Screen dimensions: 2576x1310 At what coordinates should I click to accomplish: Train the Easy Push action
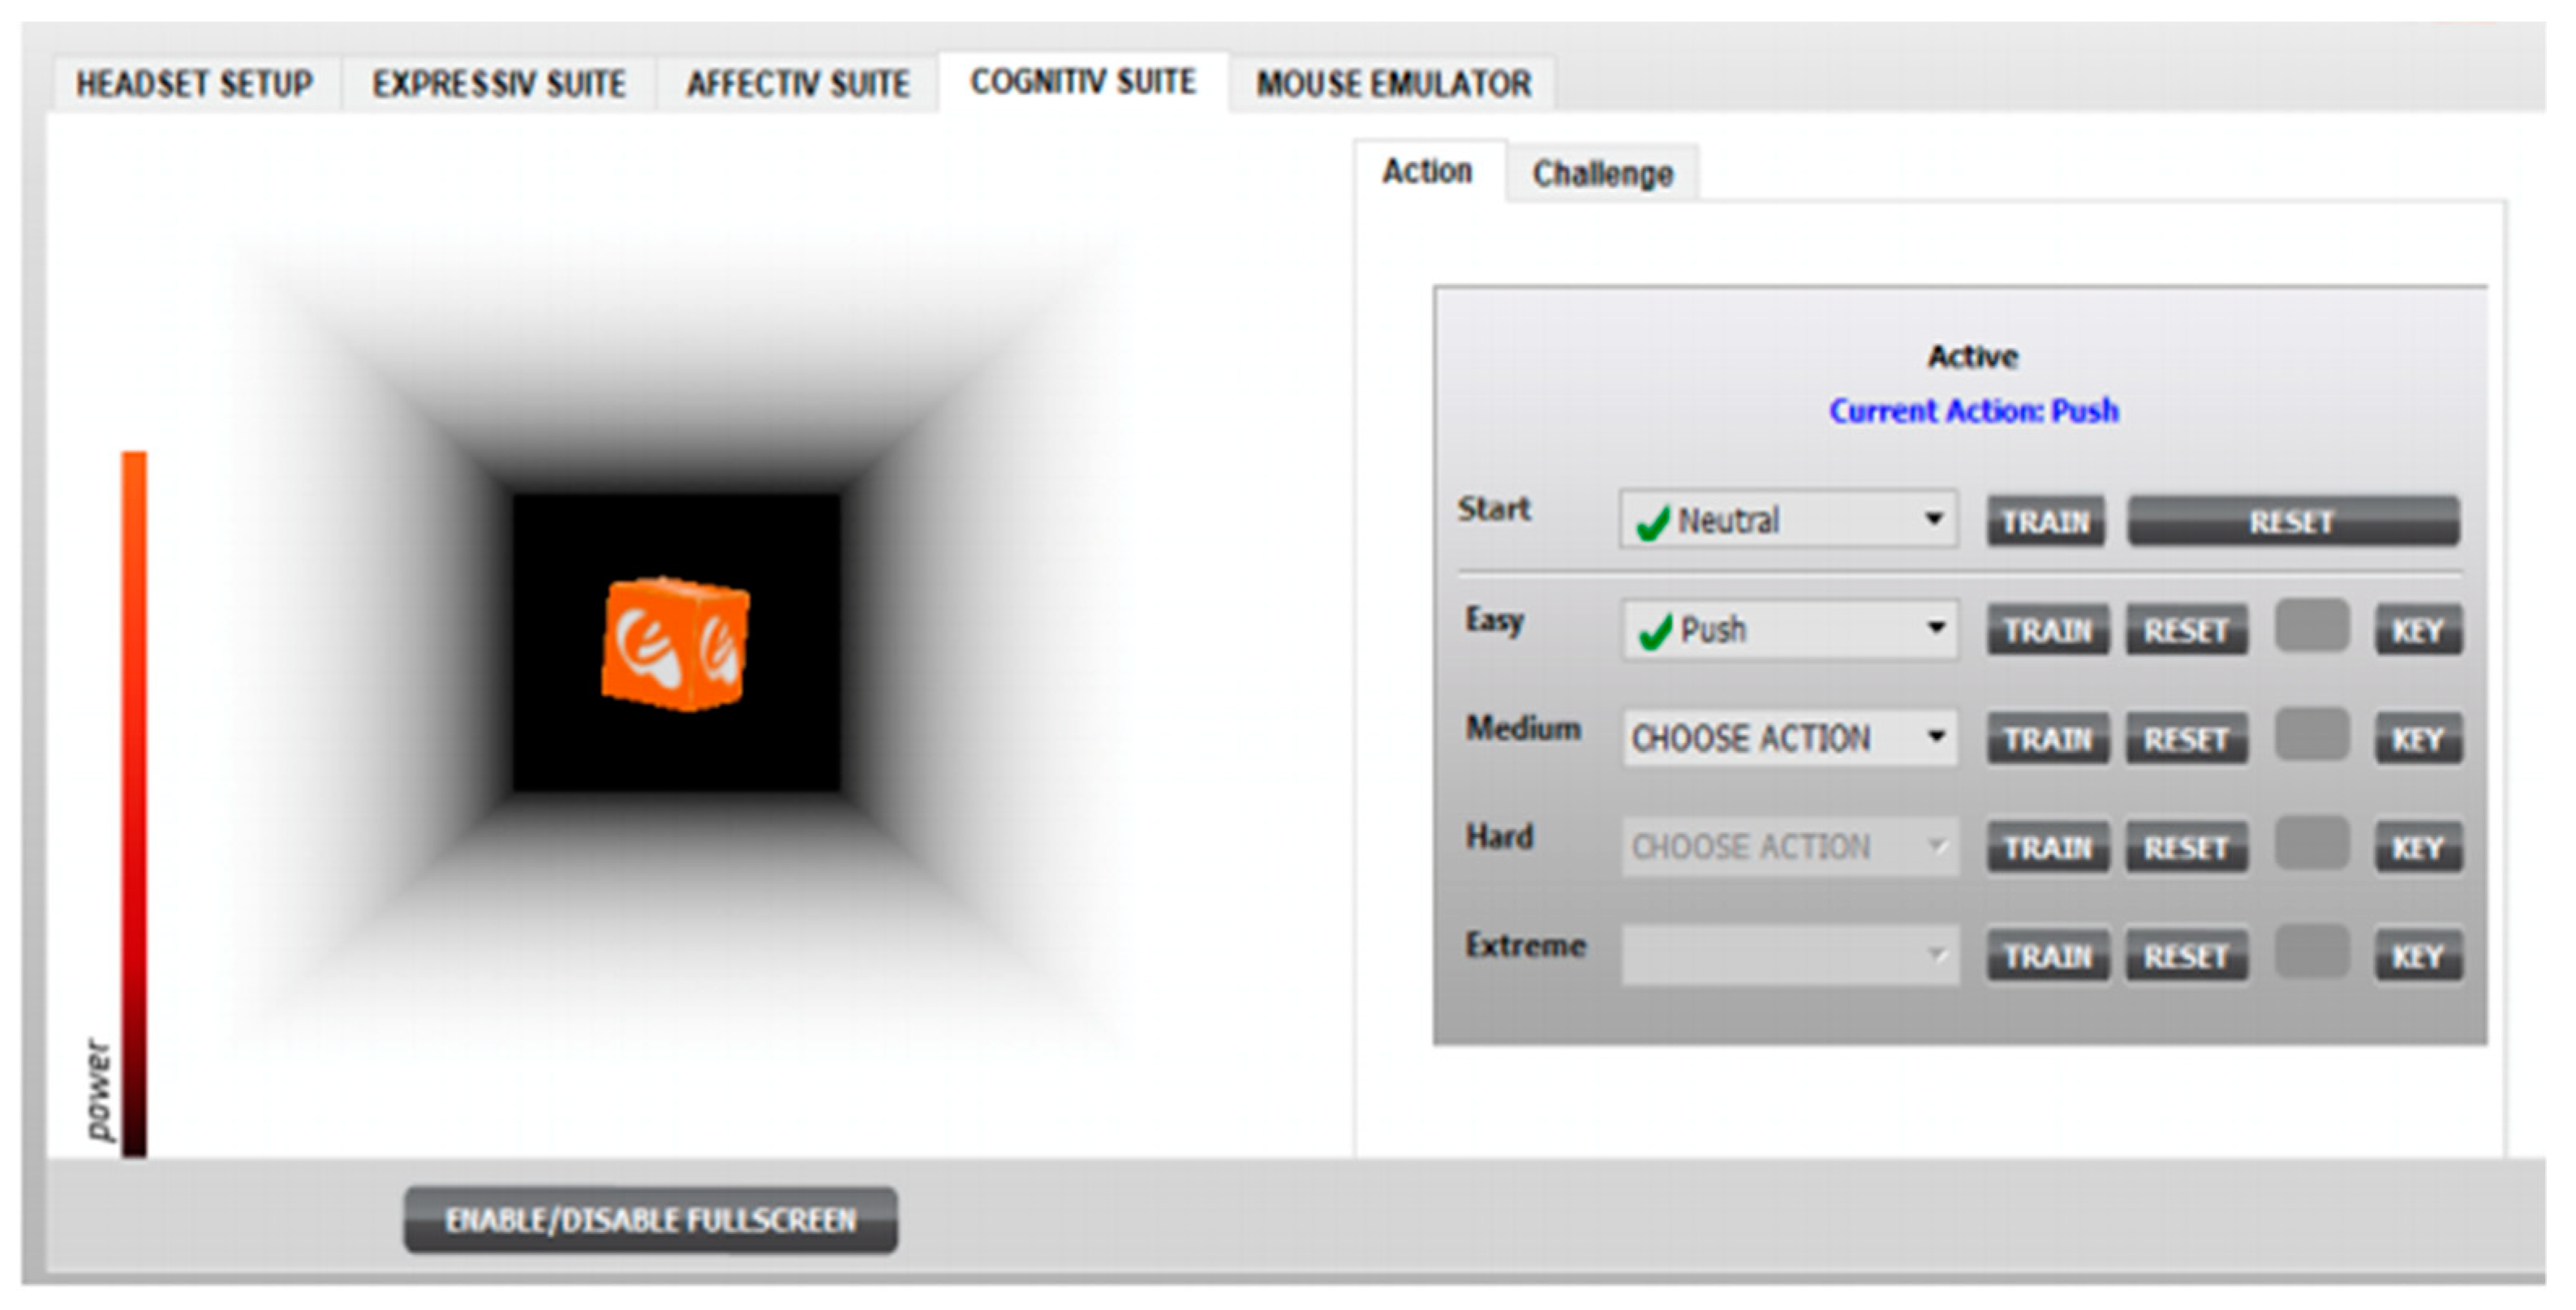[x=2047, y=630]
